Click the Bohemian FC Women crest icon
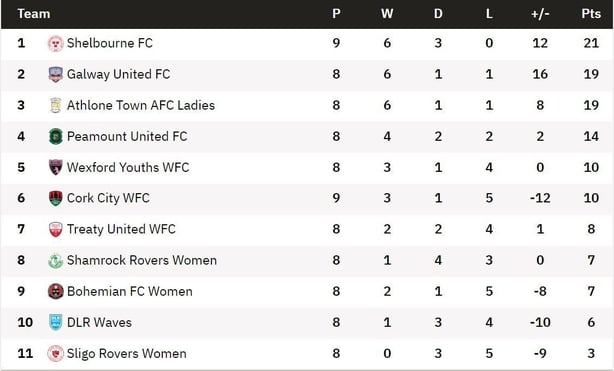Screen dimensions: 614x371 point(56,291)
